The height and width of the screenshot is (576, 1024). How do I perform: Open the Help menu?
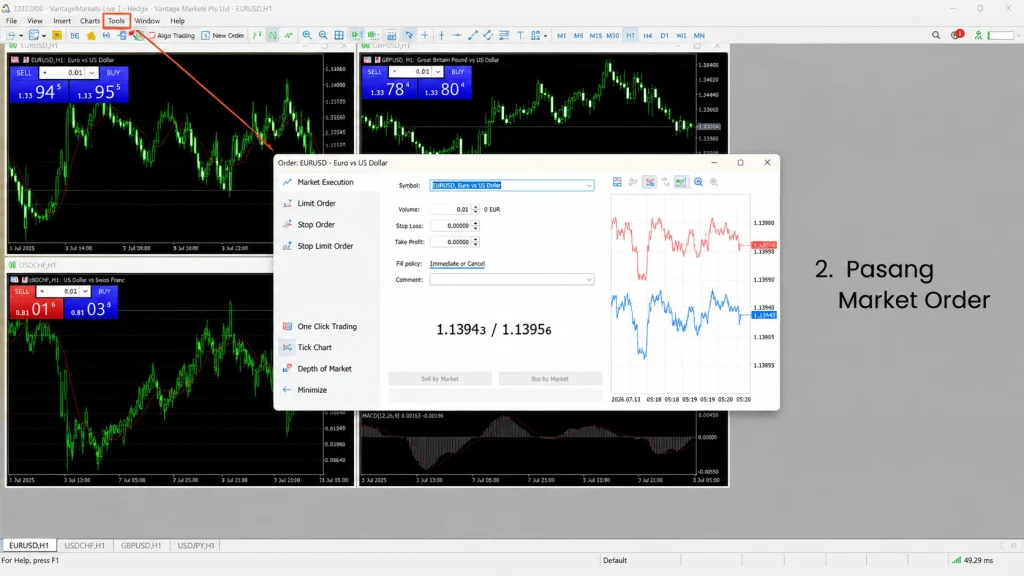tap(177, 21)
